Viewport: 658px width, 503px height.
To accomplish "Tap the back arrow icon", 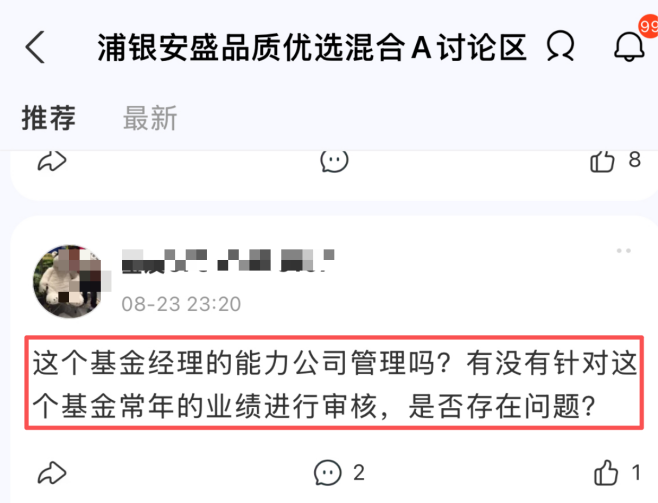I will pos(35,47).
